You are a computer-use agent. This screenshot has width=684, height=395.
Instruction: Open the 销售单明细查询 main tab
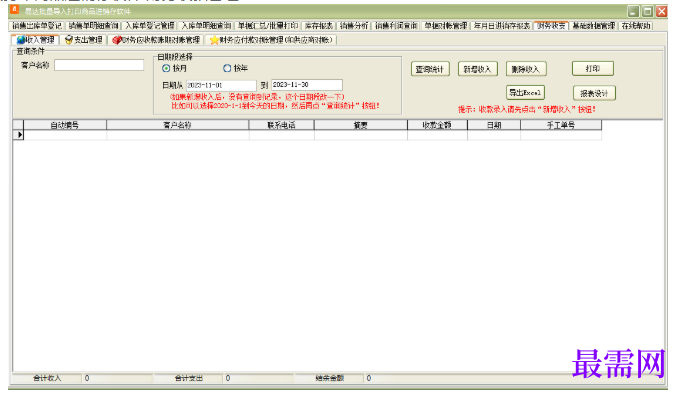pyautogui.click(x=93, y=26)
